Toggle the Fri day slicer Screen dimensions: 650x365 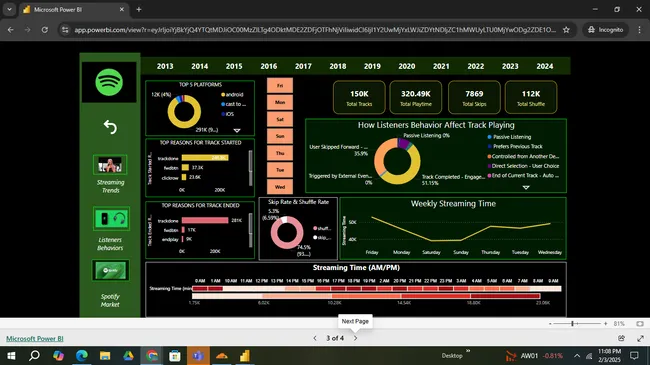click(280, 85)
